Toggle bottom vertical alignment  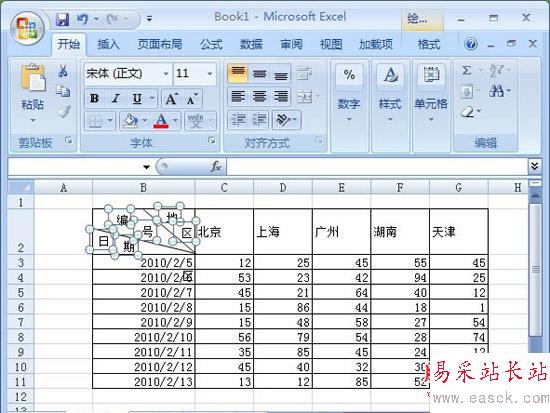point(281,73)
